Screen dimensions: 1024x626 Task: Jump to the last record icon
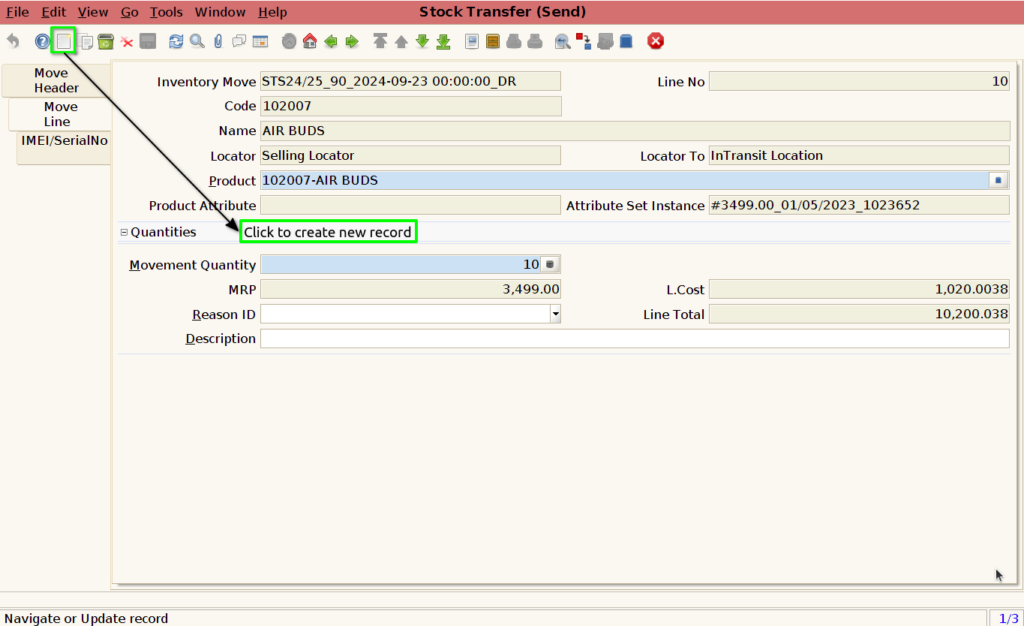tap(443, 41)
